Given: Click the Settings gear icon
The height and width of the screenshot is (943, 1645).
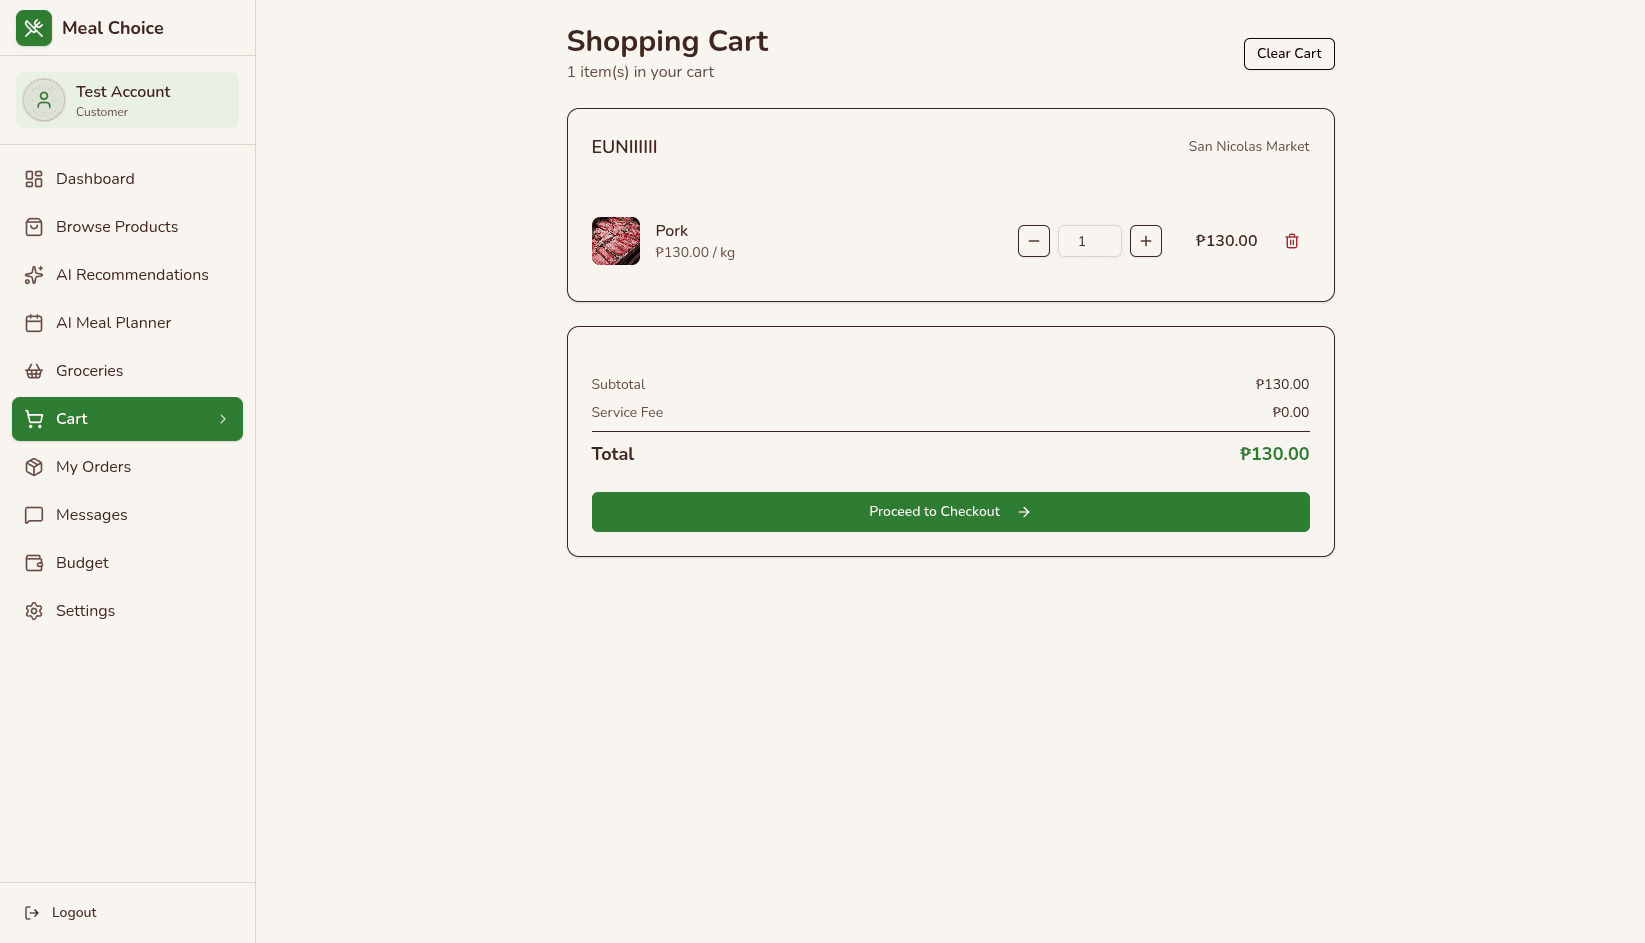Looking at the screenshot, I should [x=34, y=611].
